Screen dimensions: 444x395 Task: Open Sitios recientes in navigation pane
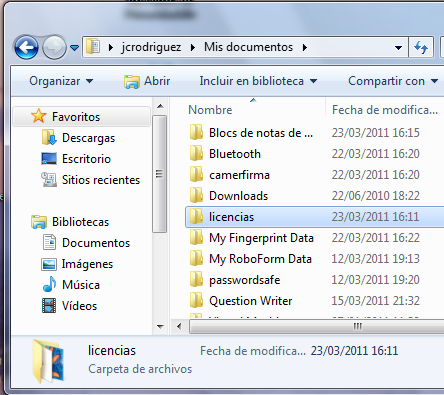tap(101, 180)
